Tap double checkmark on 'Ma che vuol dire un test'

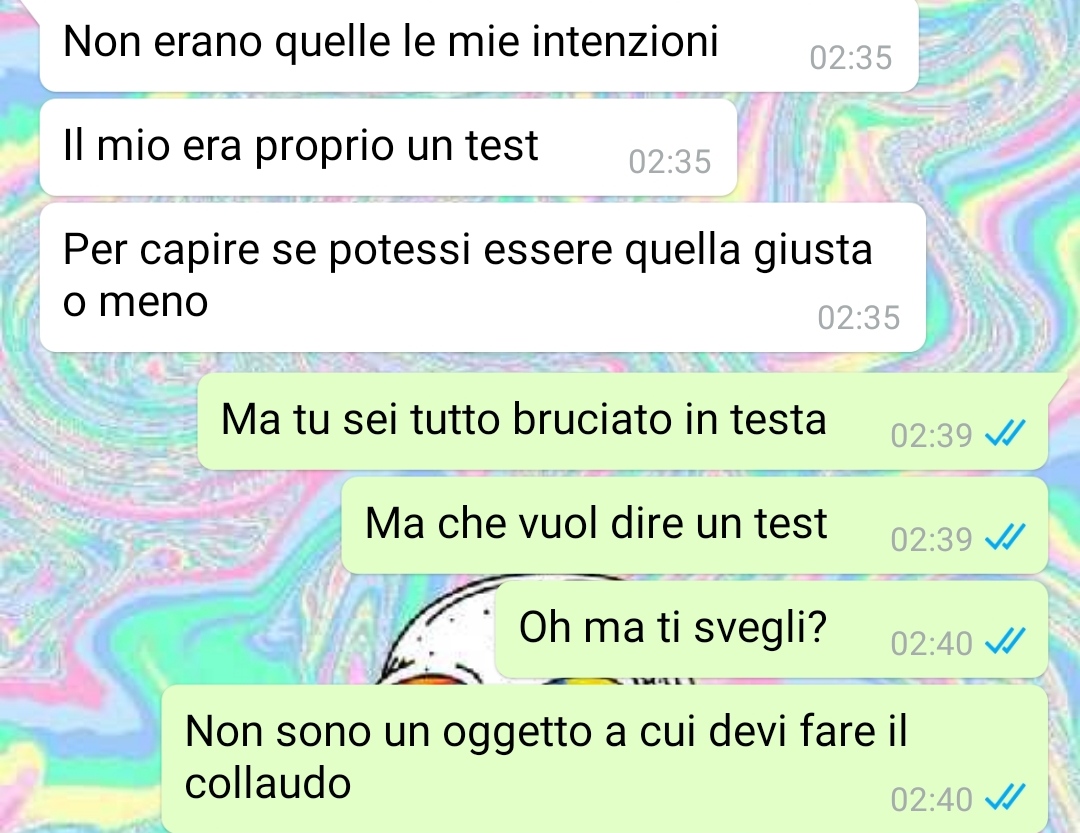(x=1005, y=538)
